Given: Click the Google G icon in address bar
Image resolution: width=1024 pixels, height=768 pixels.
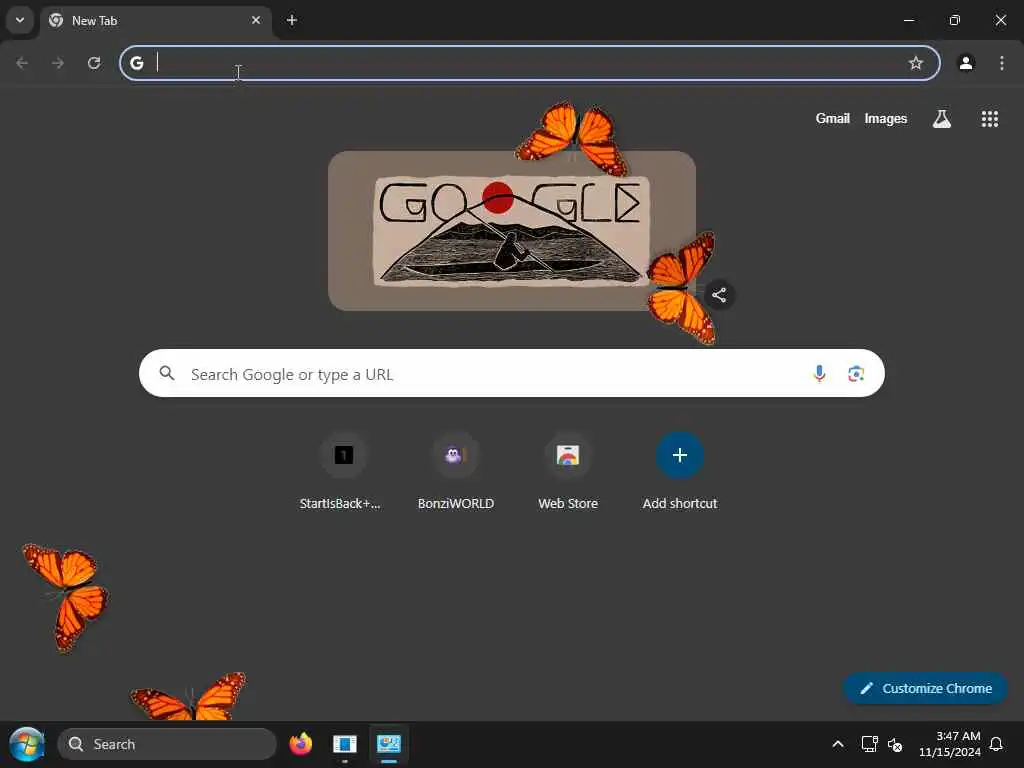Looking at the screenshot, I should (136, 63).
